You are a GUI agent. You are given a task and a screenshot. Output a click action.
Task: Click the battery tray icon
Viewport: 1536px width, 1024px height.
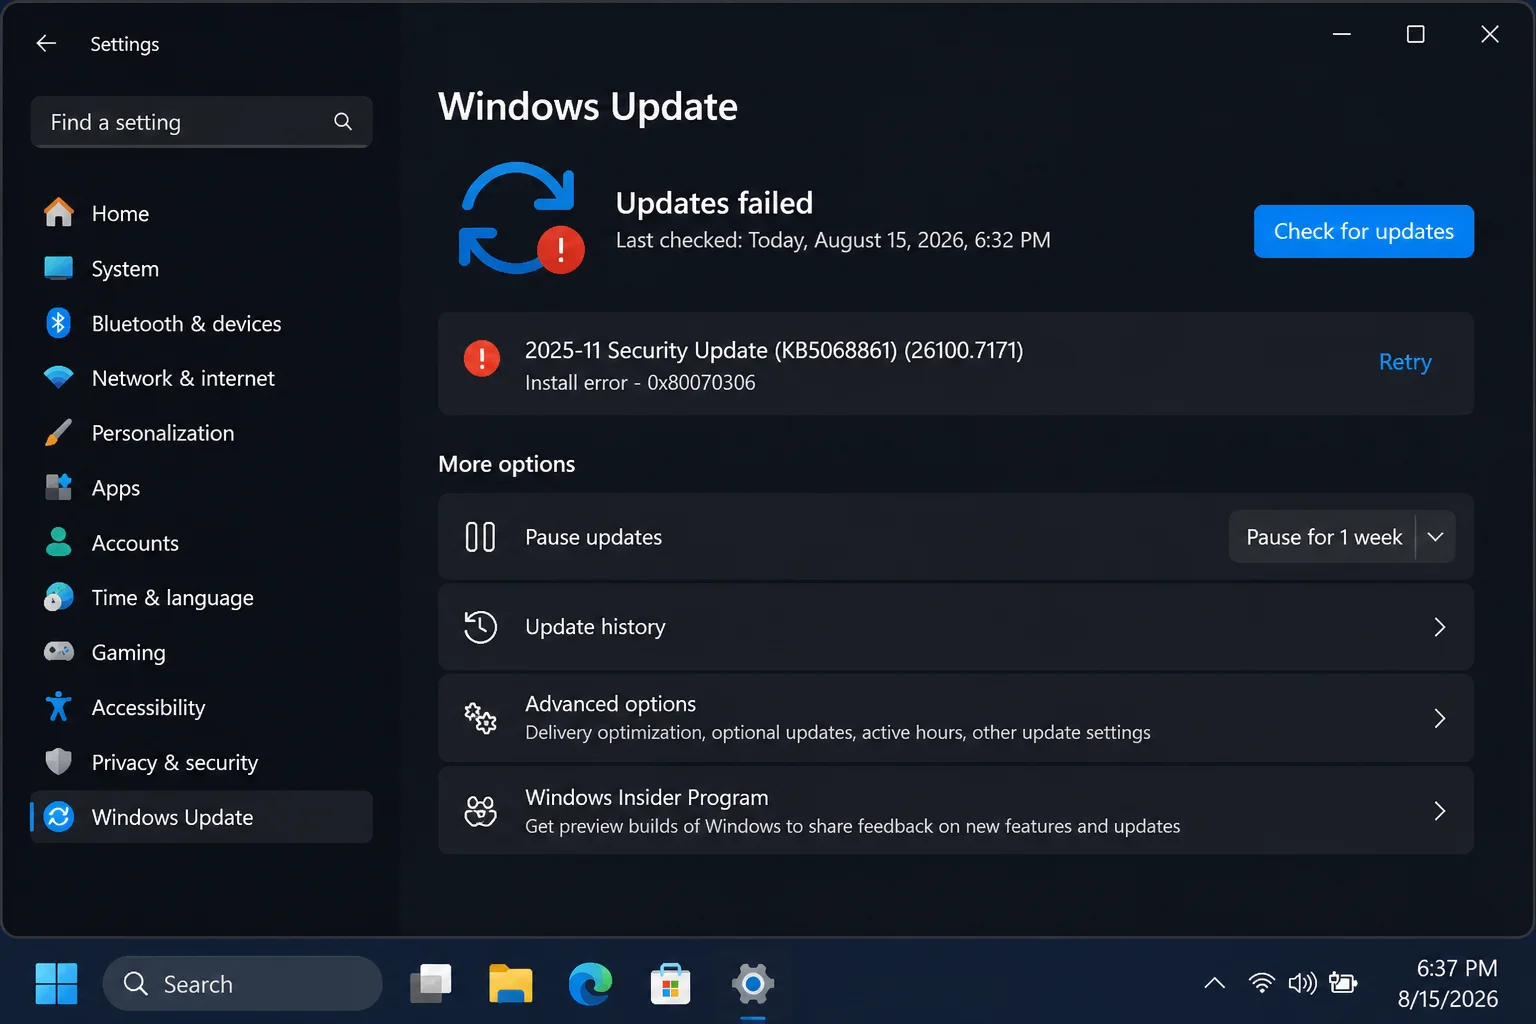pos(1343,983)
